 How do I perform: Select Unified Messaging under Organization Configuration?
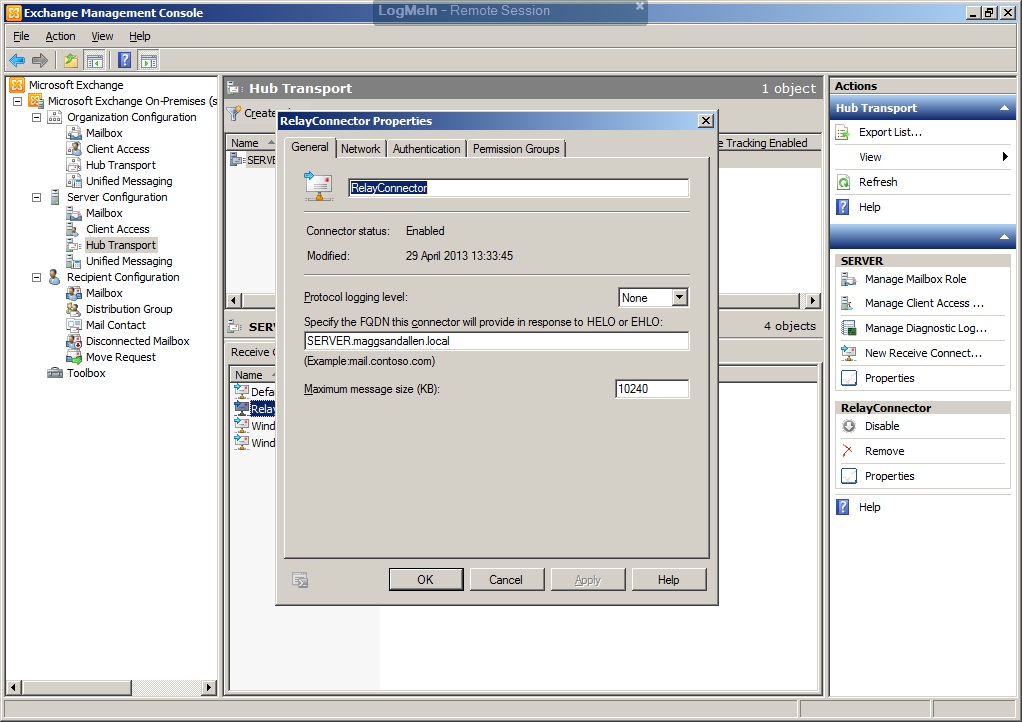129,181
